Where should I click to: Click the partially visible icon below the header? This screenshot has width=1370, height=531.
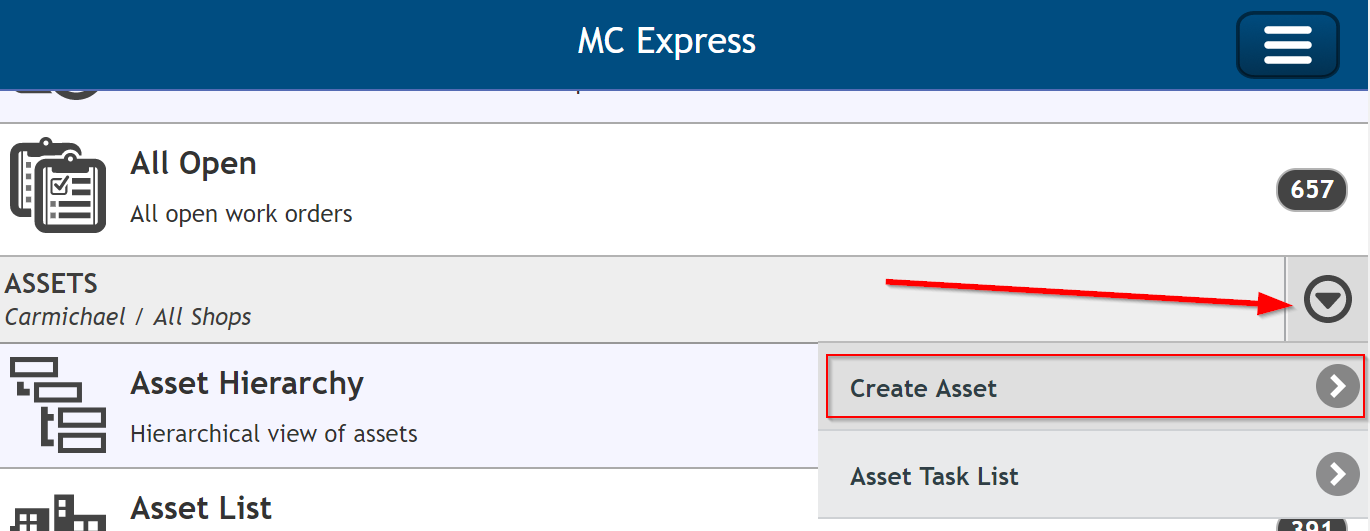[58, 94]
